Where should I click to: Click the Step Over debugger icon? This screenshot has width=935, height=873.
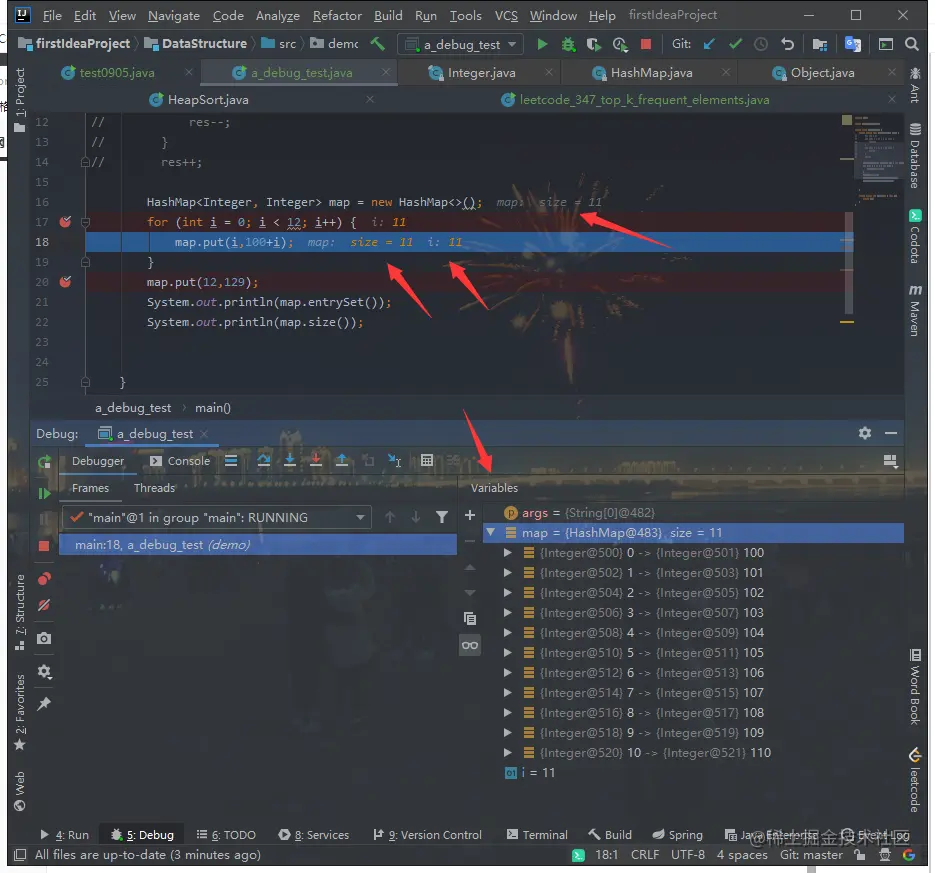point(264,460)
